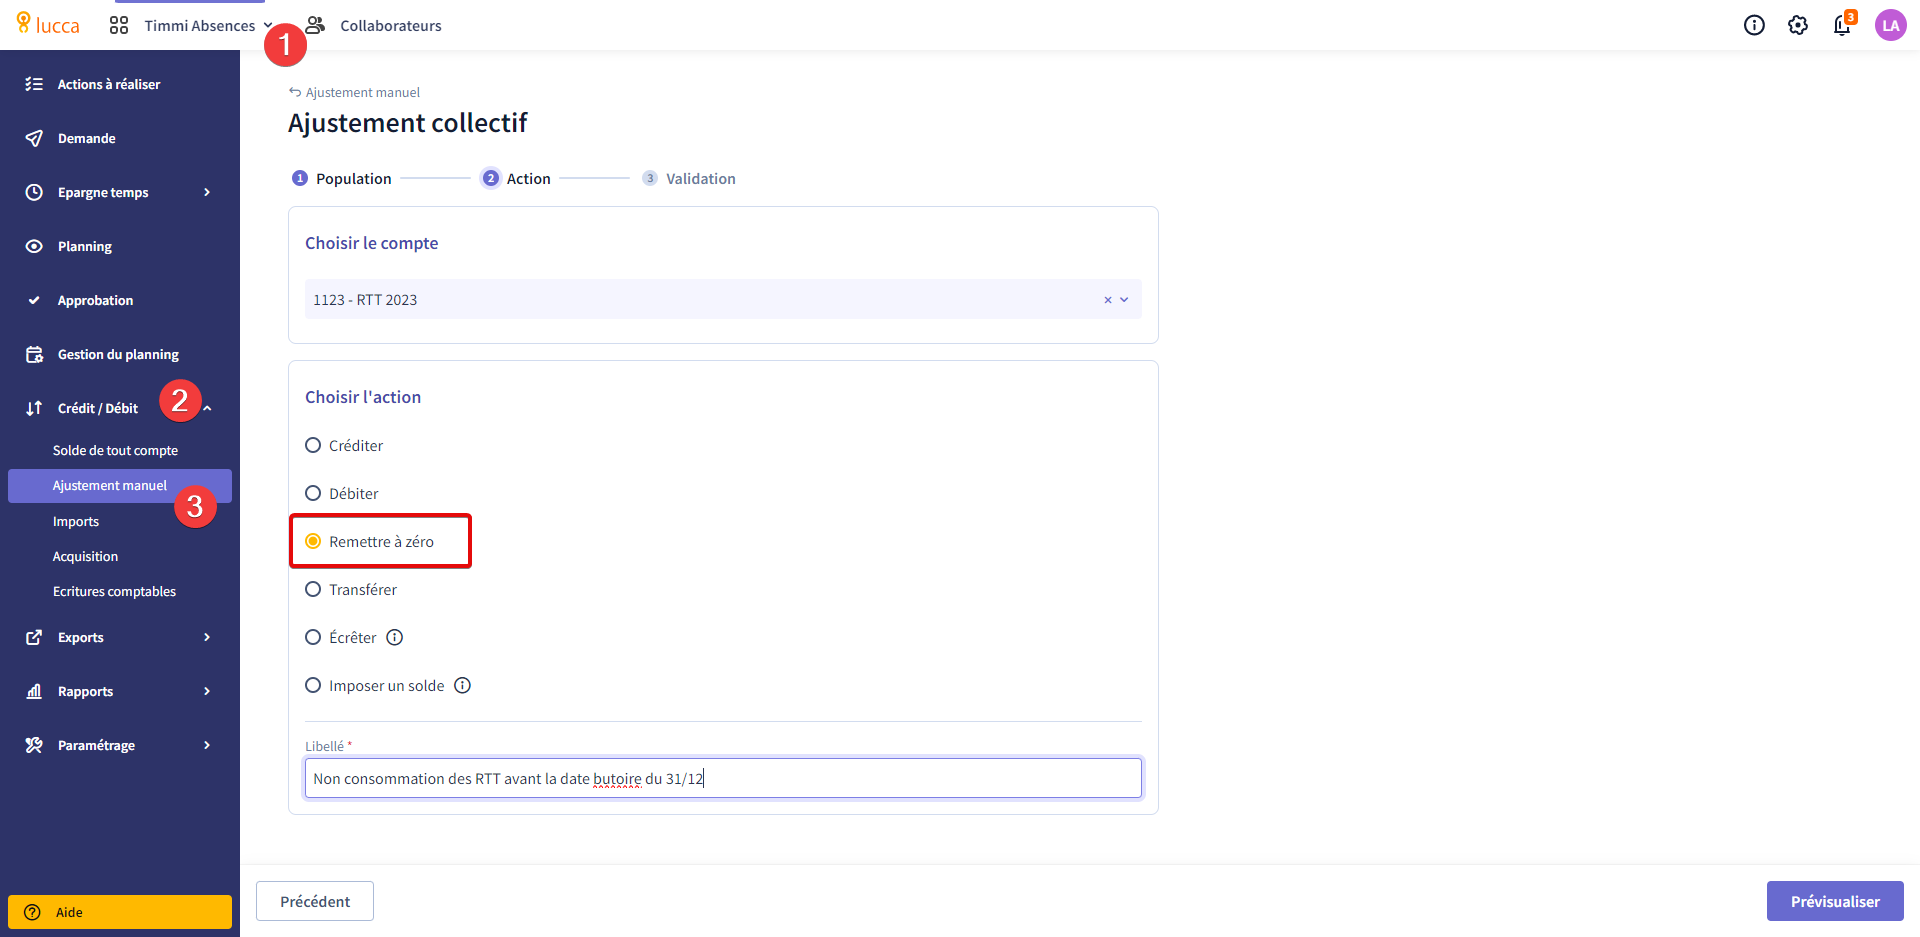The image size is (1920, 937).
Task: Open Approbation in sidebar
Action: tap(120, 300)
